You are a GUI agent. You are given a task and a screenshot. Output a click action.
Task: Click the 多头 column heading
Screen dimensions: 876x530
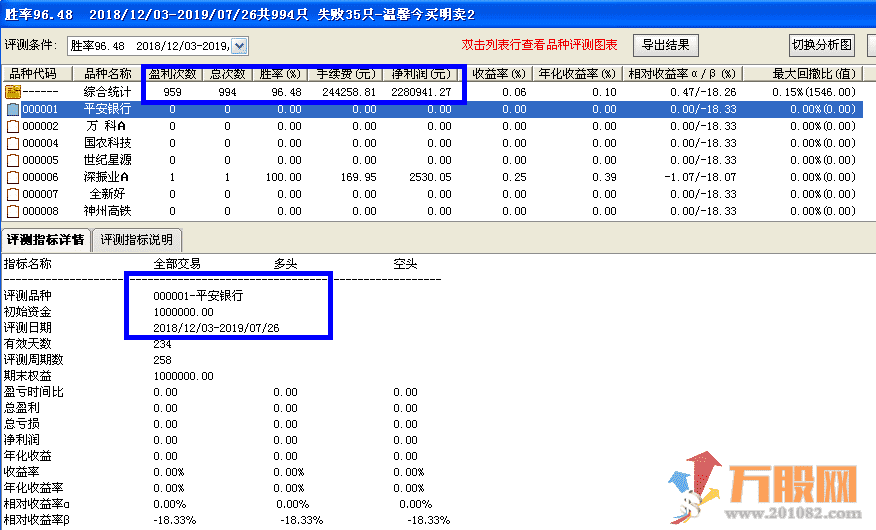coord(285,264)
